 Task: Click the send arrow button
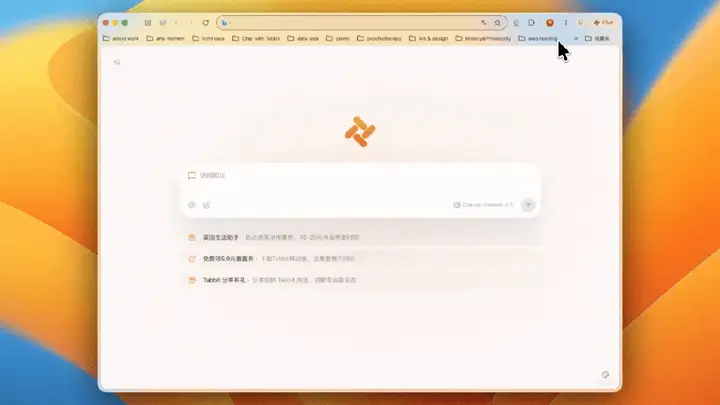[528, 205]
